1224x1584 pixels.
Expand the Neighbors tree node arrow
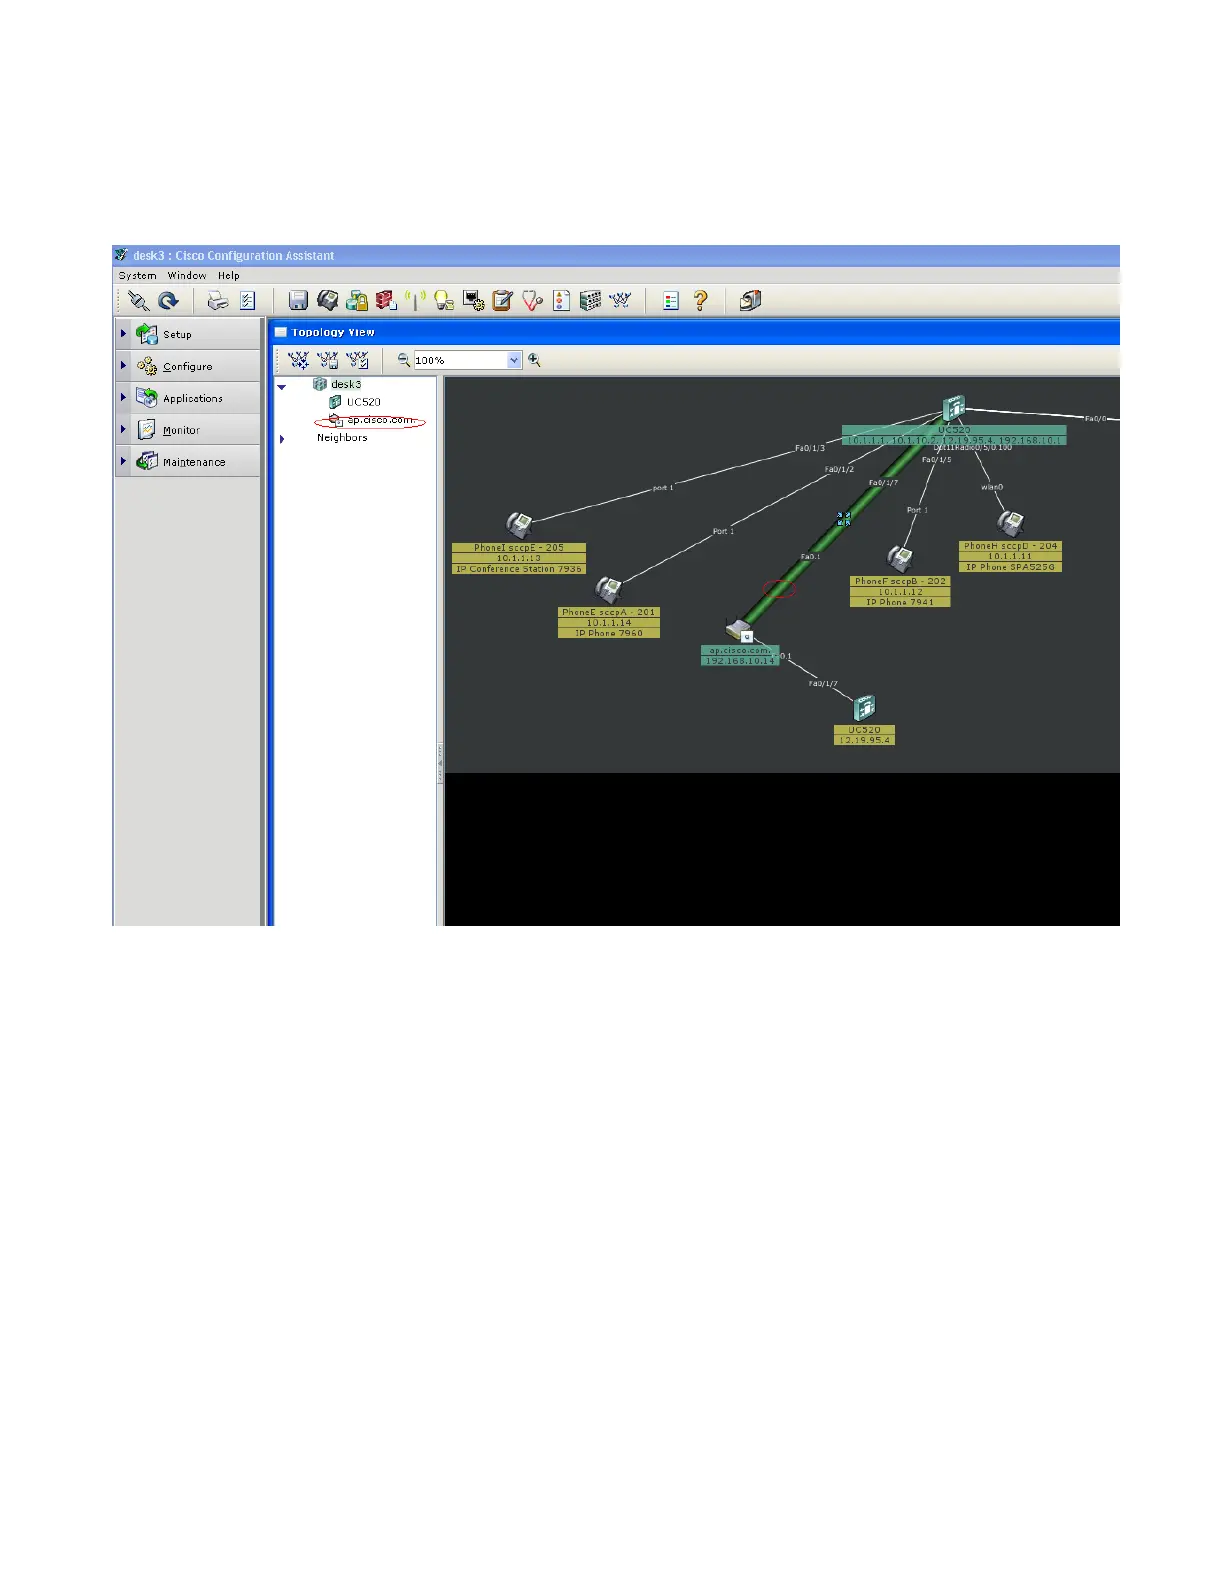pos(282,439)
